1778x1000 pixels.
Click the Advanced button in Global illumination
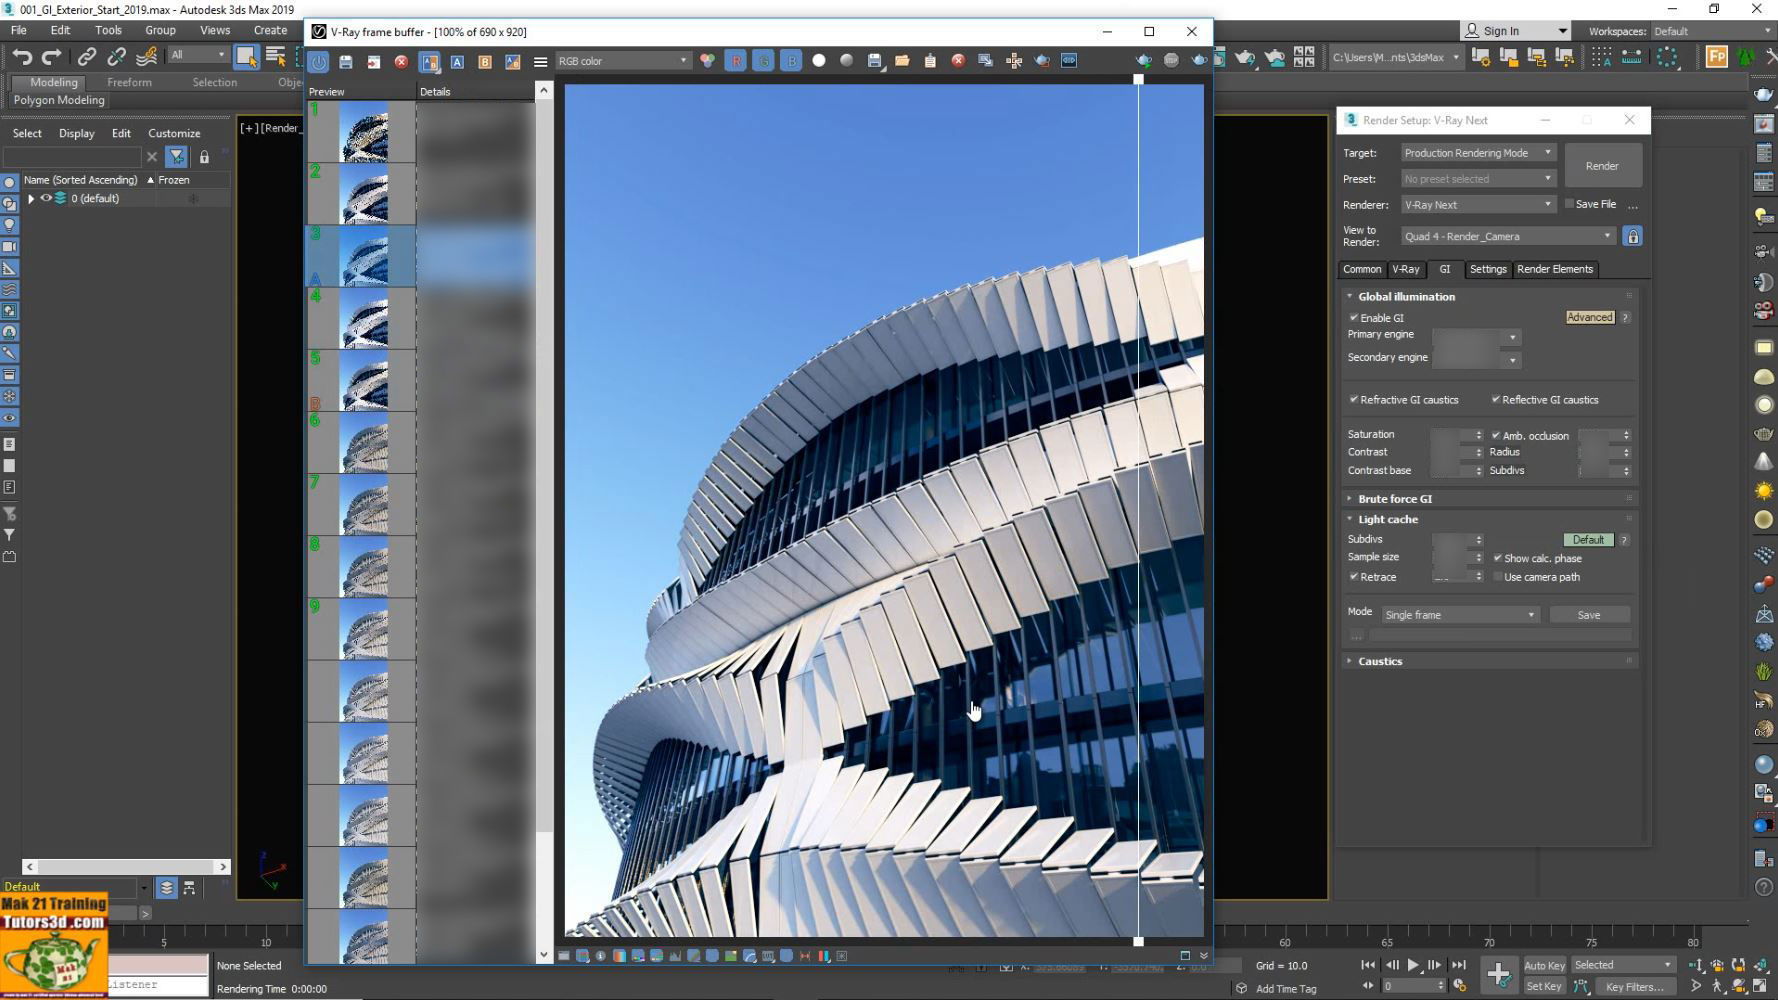pyautogui.click(x=1589, y=318)
